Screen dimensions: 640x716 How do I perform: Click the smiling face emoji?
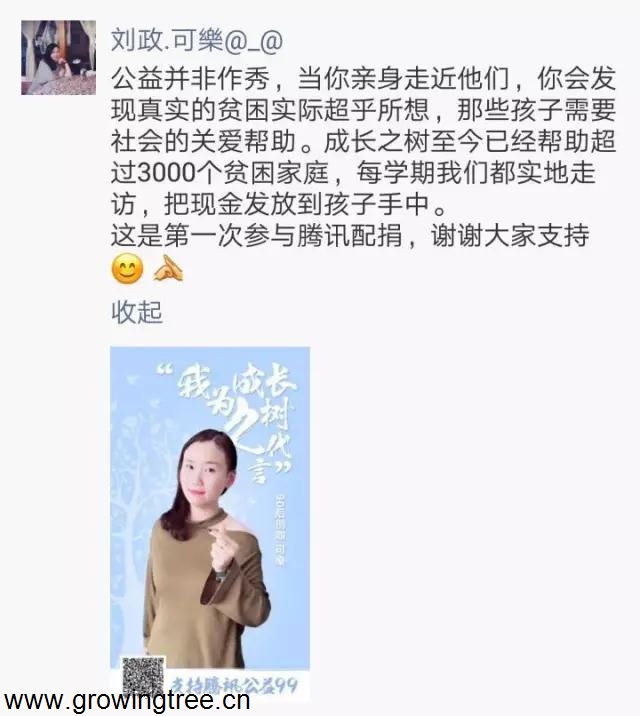[x=127, y=268]
